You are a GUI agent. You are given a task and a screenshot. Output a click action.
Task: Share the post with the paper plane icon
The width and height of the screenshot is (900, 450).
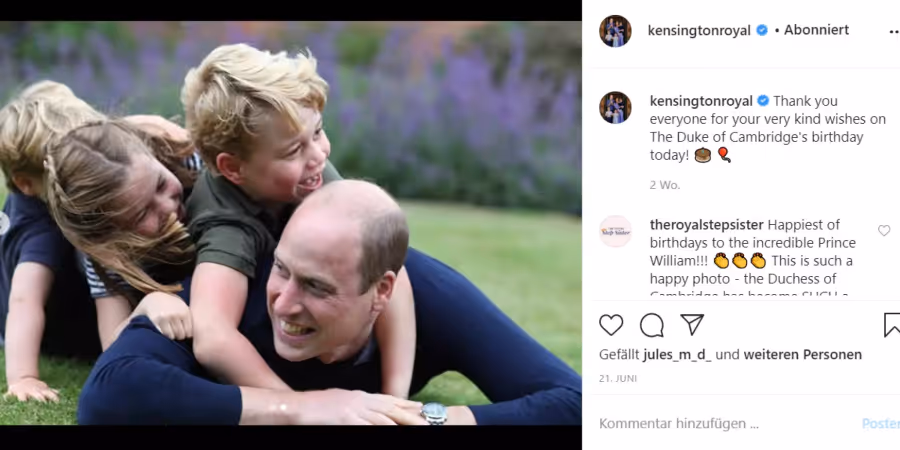click(x=692, y=325)
